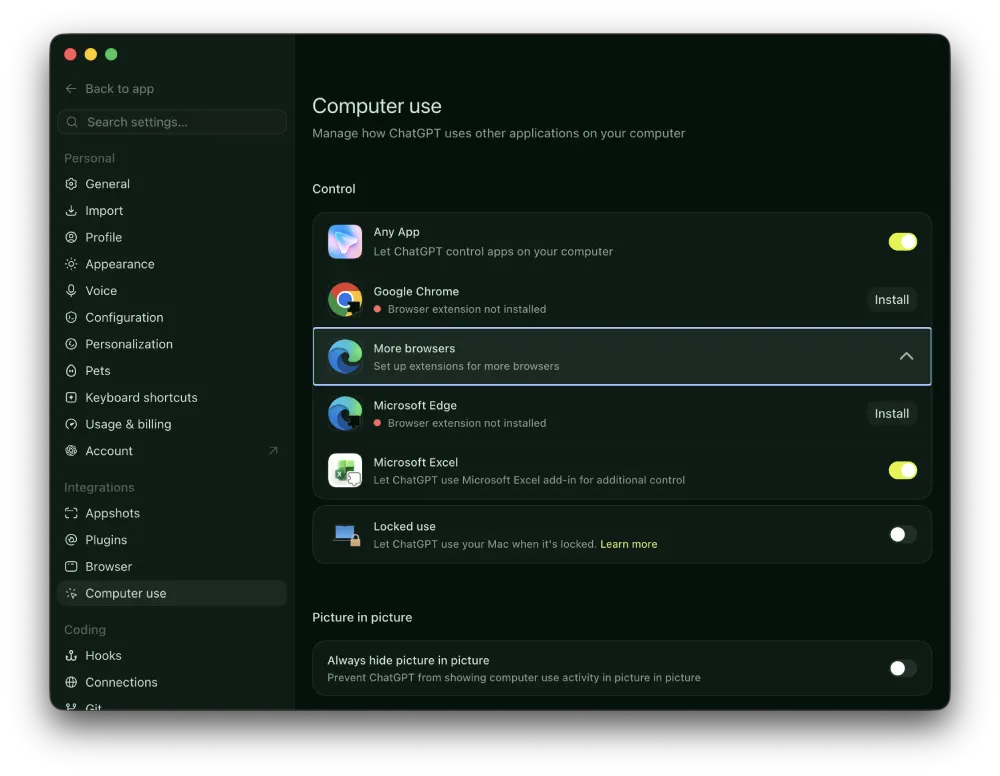Click the Edge icon in More browsers row
Viewport: 1000px width, 776px height.
click(345, 356)
